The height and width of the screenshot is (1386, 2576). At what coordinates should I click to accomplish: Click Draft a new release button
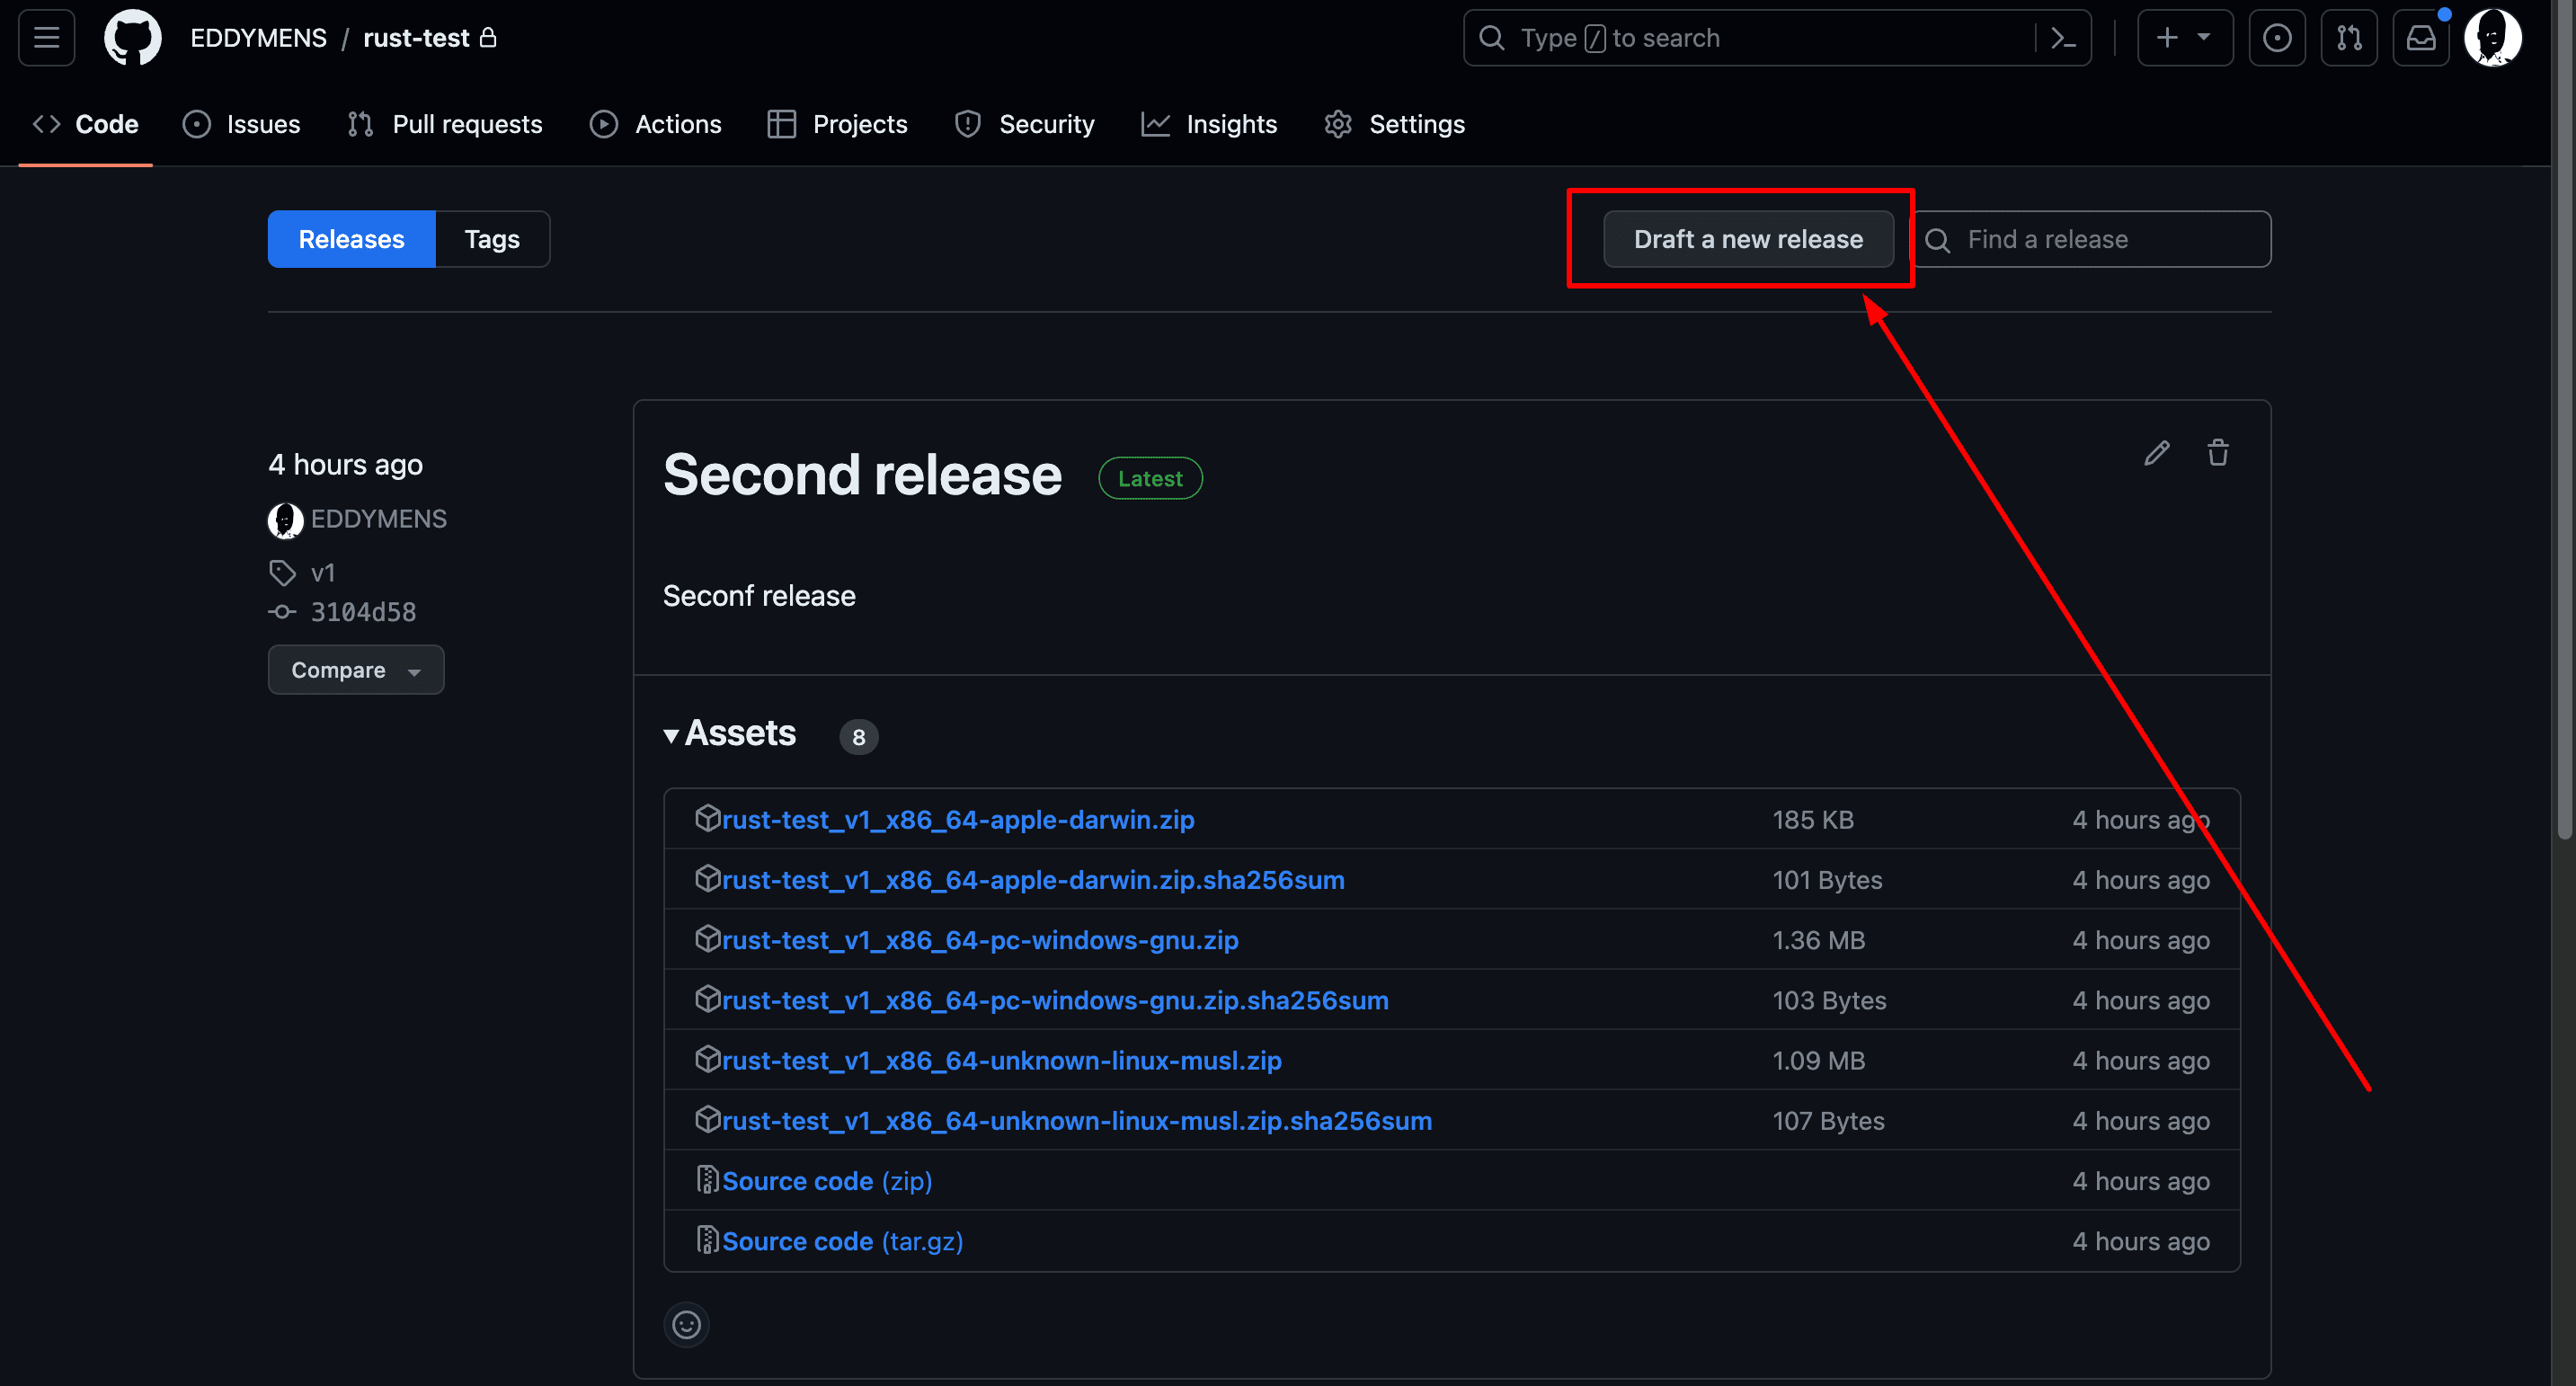tap(1747, 239)
